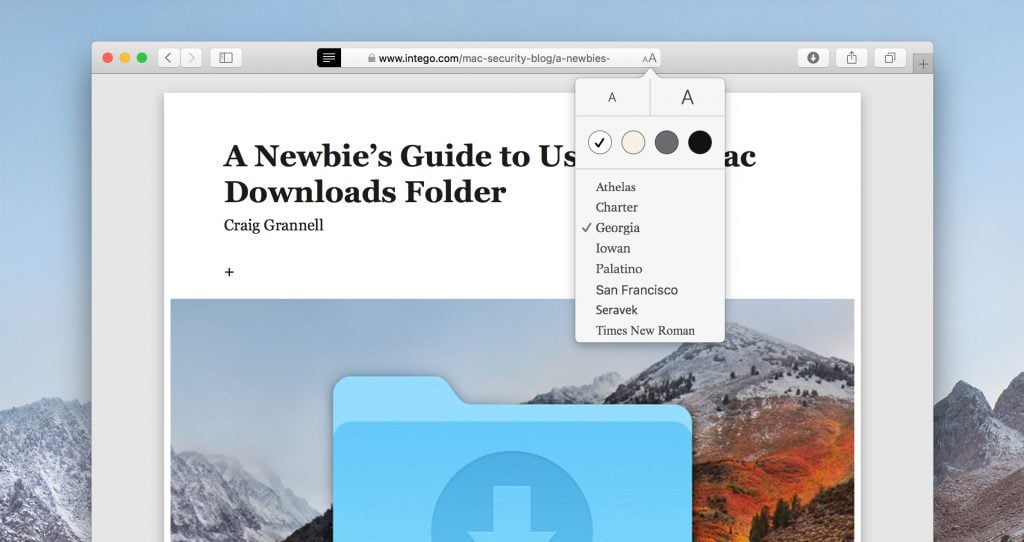Pick the San Francisco font option
The image size is (1024, 542).
coord(637,290)
